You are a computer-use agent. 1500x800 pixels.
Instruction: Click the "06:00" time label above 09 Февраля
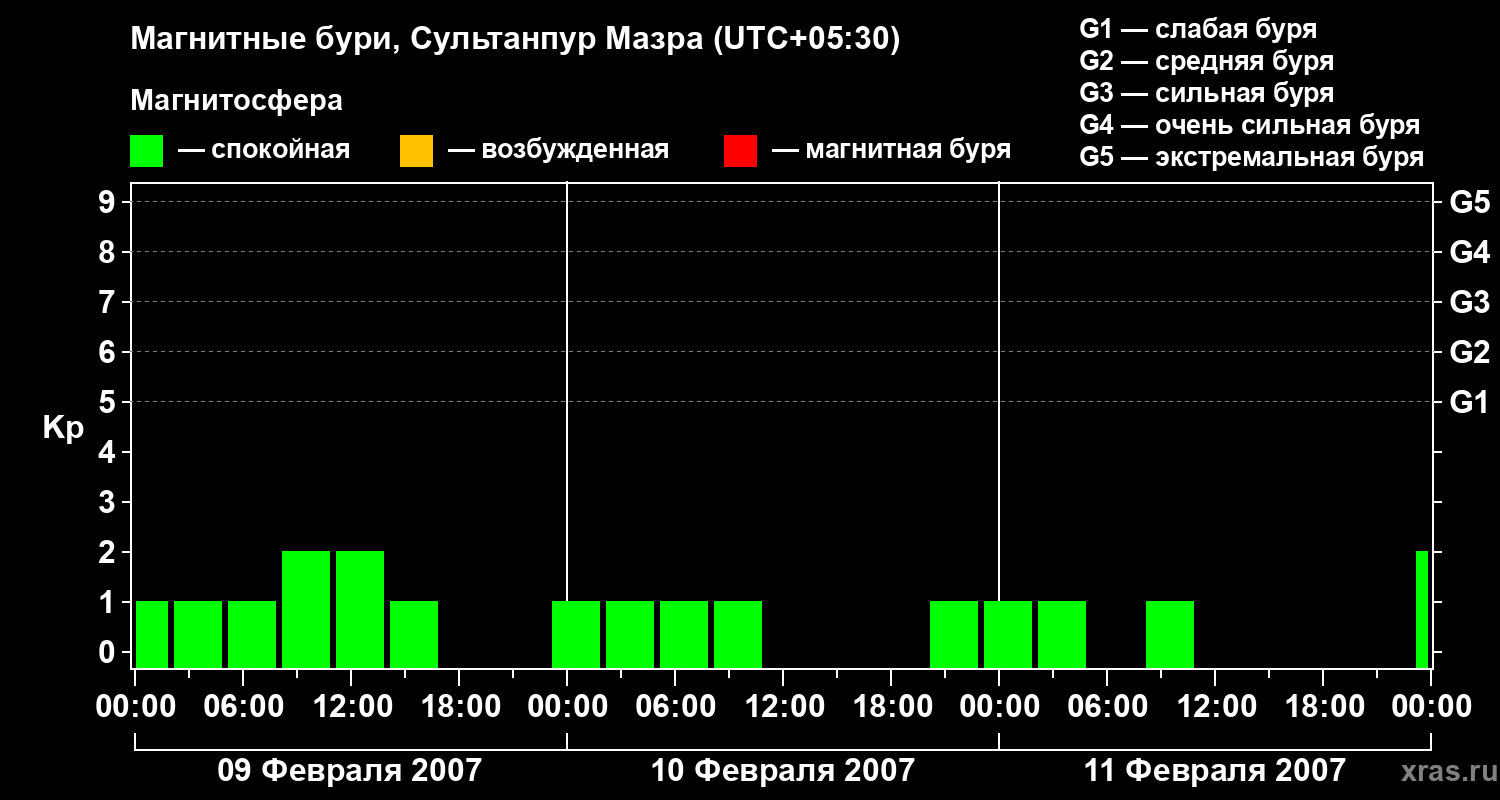pos(243,707)
